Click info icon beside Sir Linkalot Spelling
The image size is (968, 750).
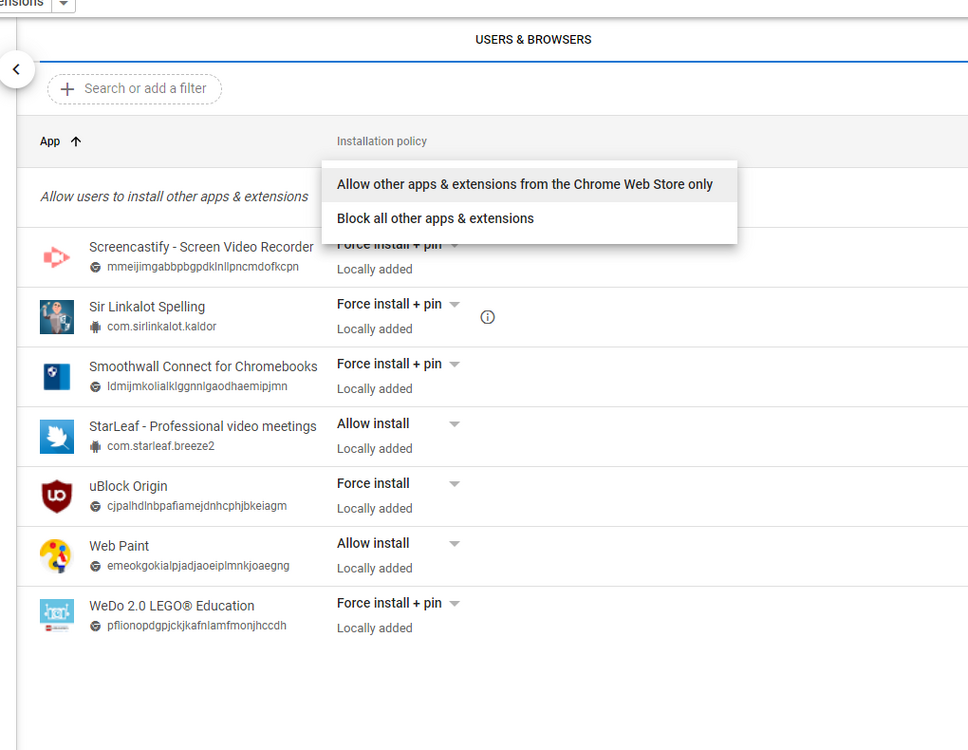[x=488, y=317]
